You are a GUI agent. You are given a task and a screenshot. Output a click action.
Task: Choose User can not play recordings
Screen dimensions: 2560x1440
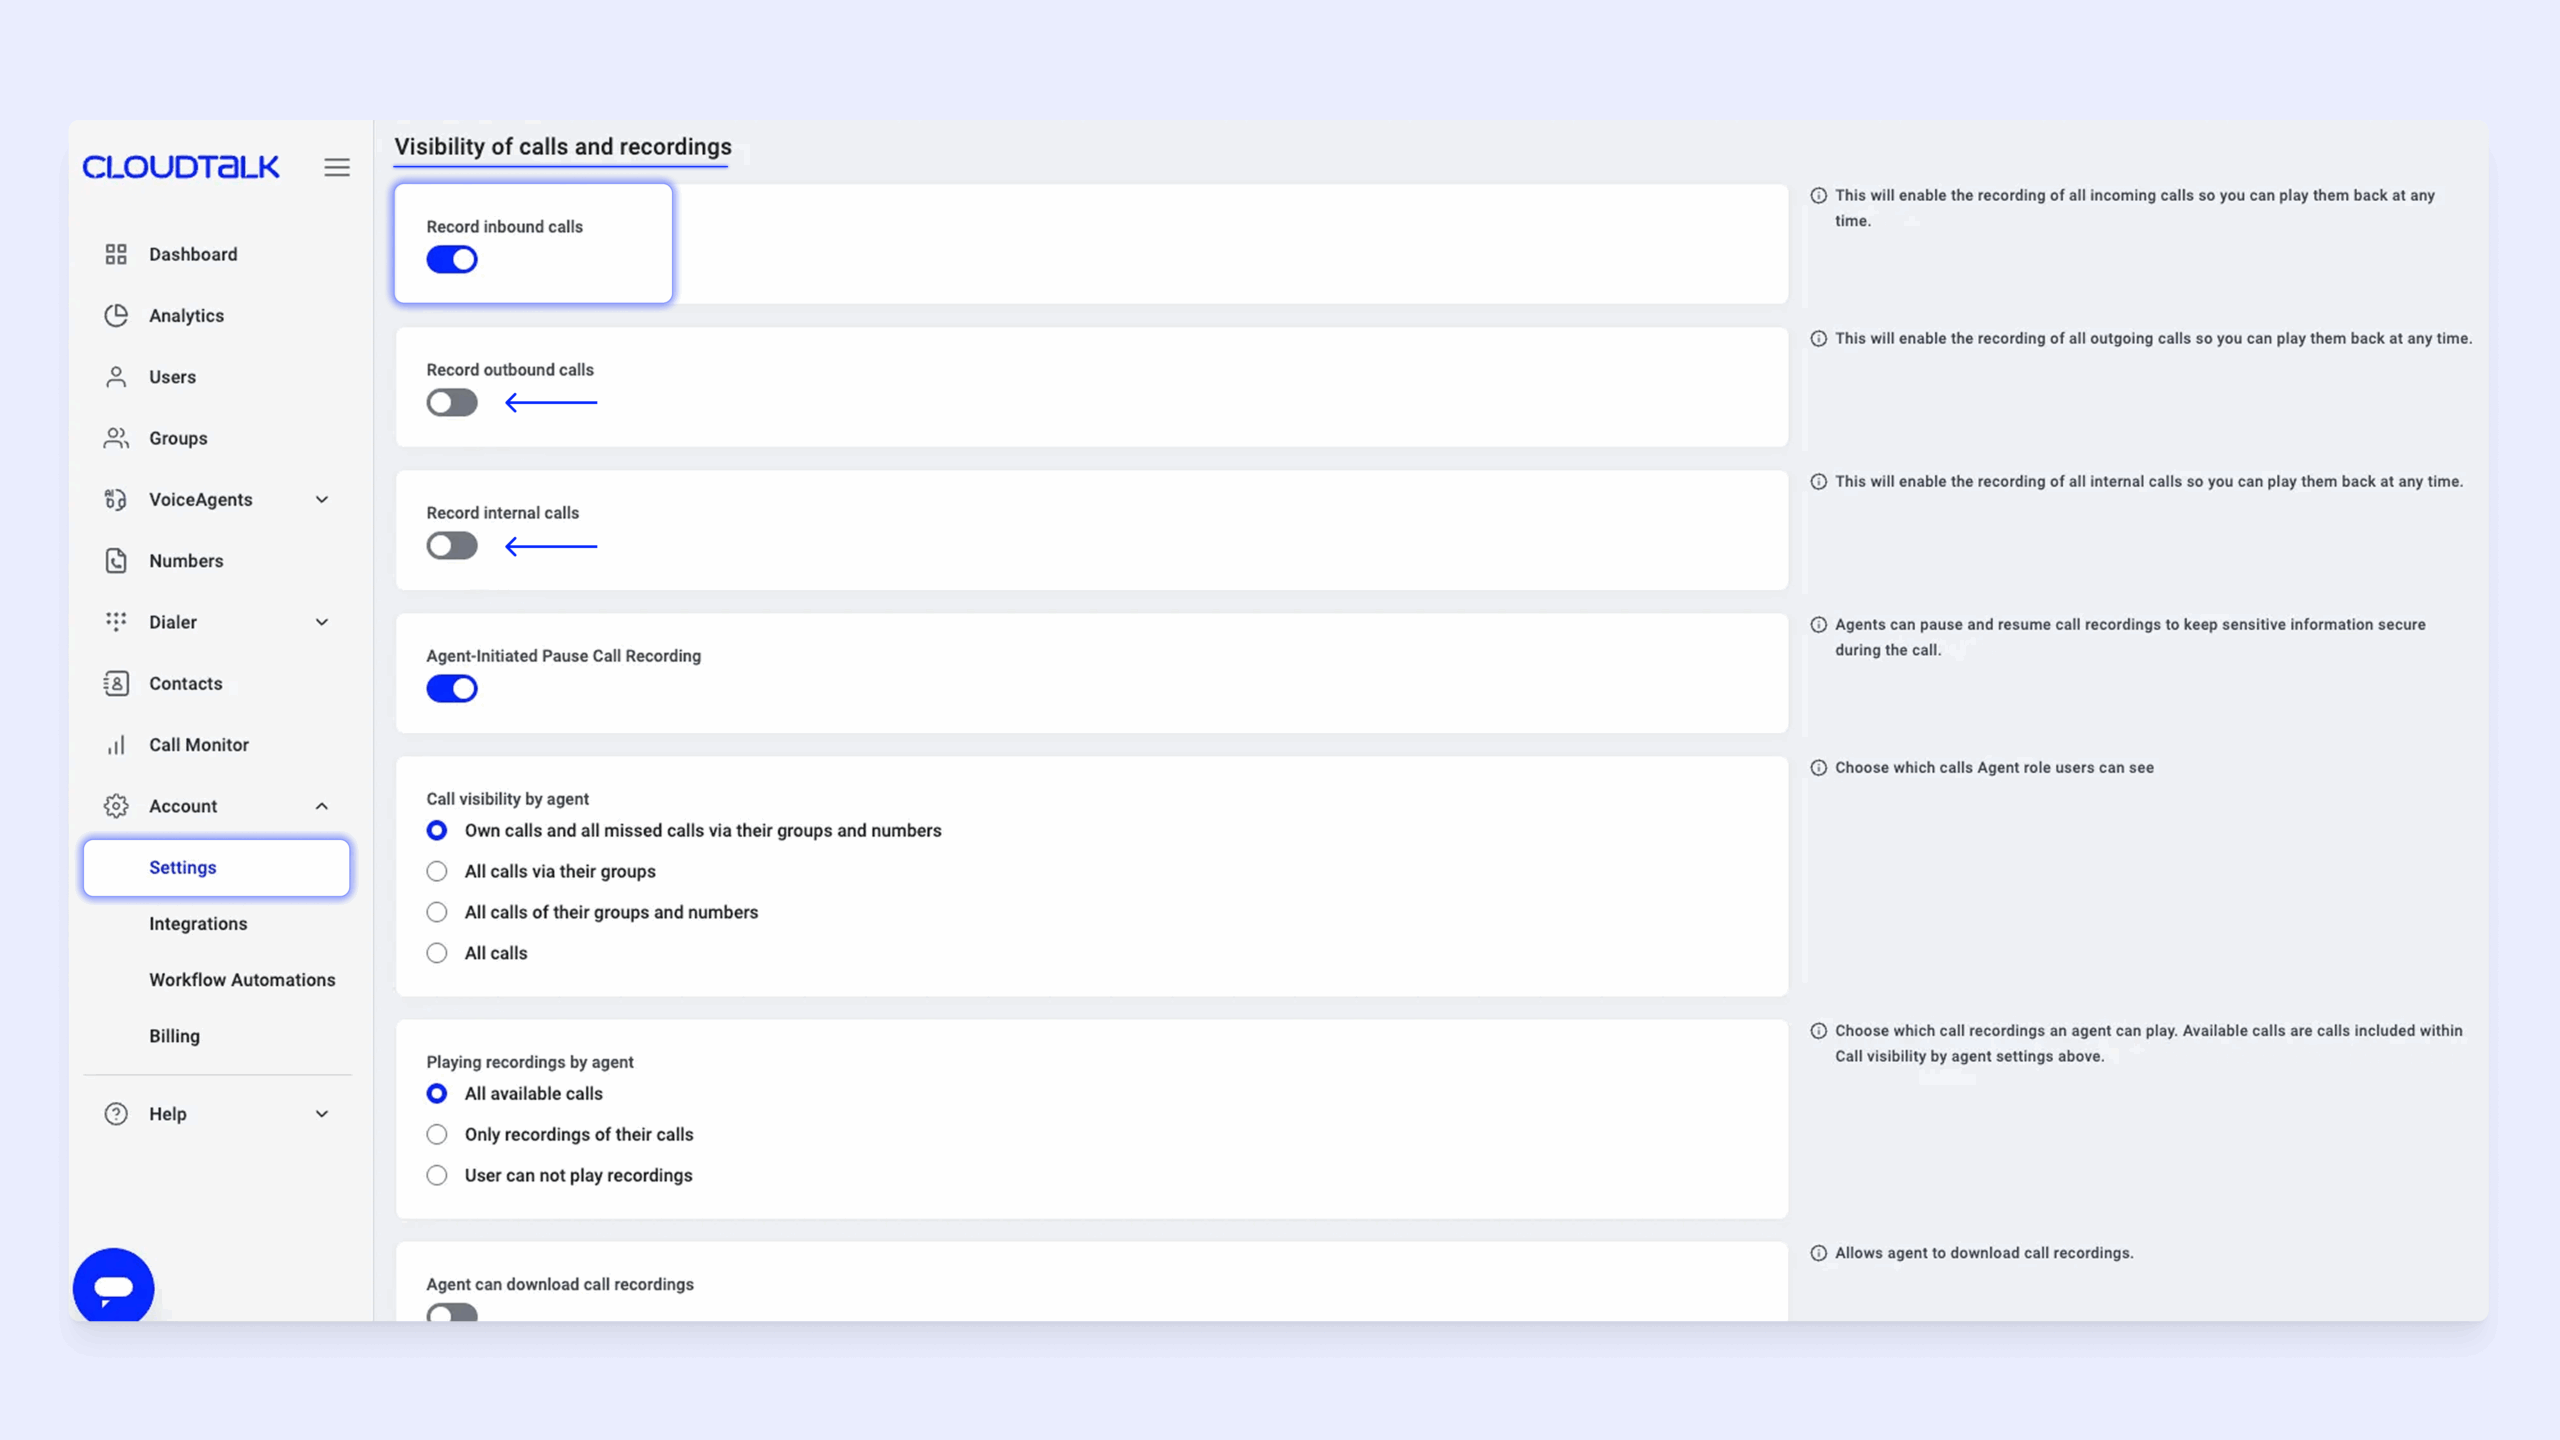click(x=437, y=1176)
